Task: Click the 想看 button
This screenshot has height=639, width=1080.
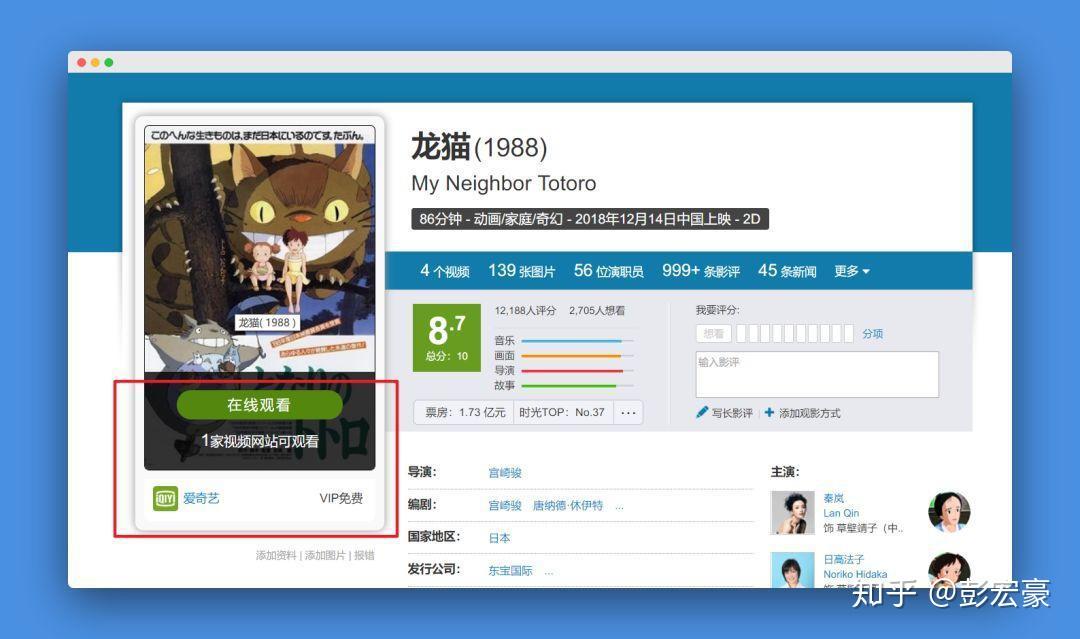Action: 714,333
